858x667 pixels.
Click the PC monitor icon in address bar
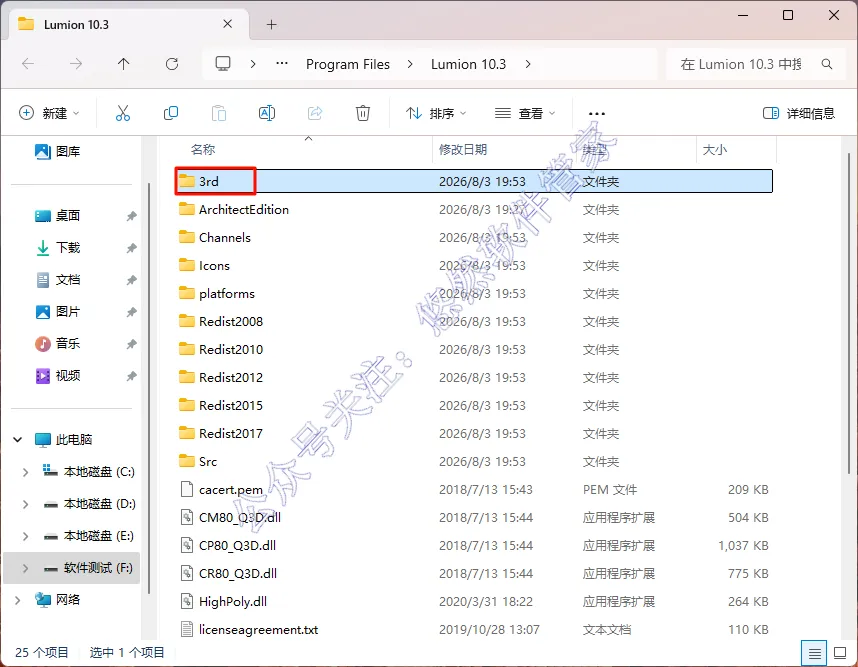(x=223, y=64)
